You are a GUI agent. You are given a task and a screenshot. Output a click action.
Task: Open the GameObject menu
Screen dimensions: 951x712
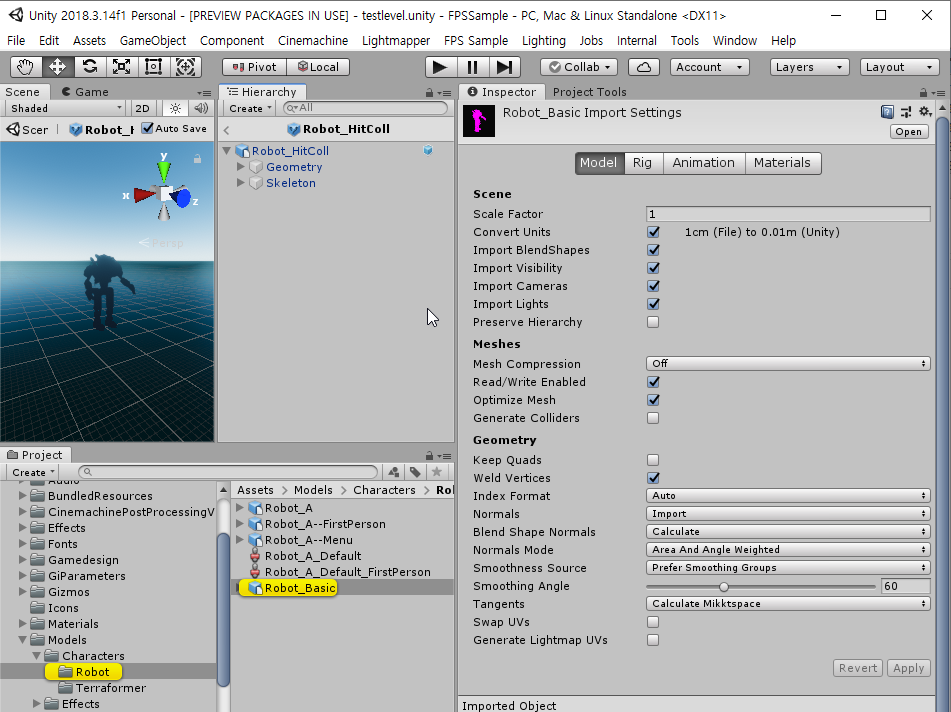point(153,41)
